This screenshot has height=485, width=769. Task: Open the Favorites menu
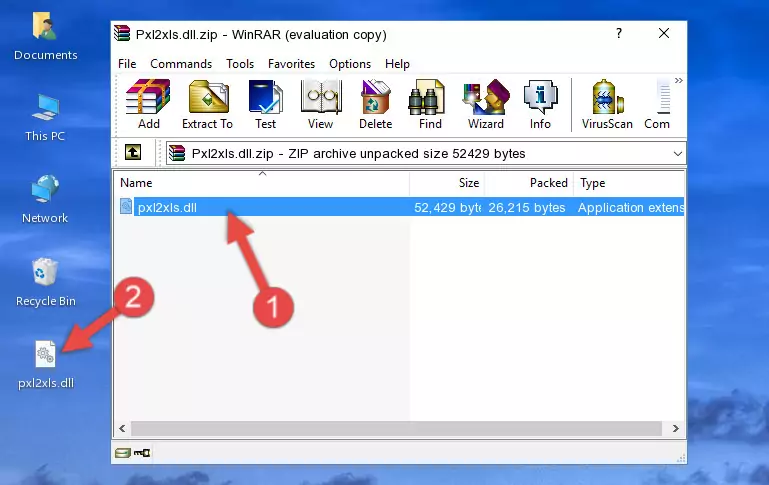(291, 64)
